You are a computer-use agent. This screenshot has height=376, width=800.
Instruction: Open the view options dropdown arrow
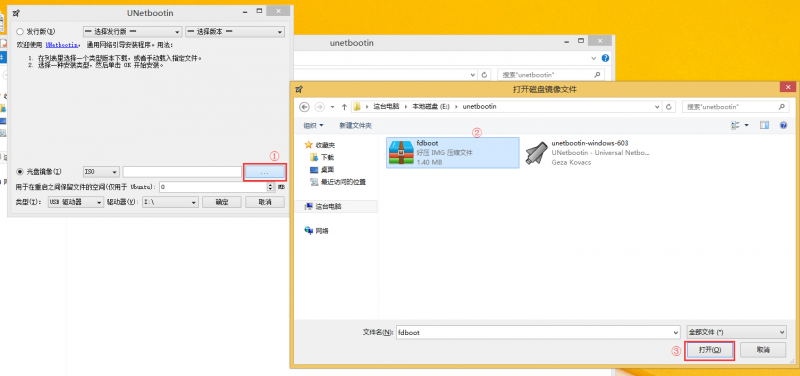tap(746, 126)
